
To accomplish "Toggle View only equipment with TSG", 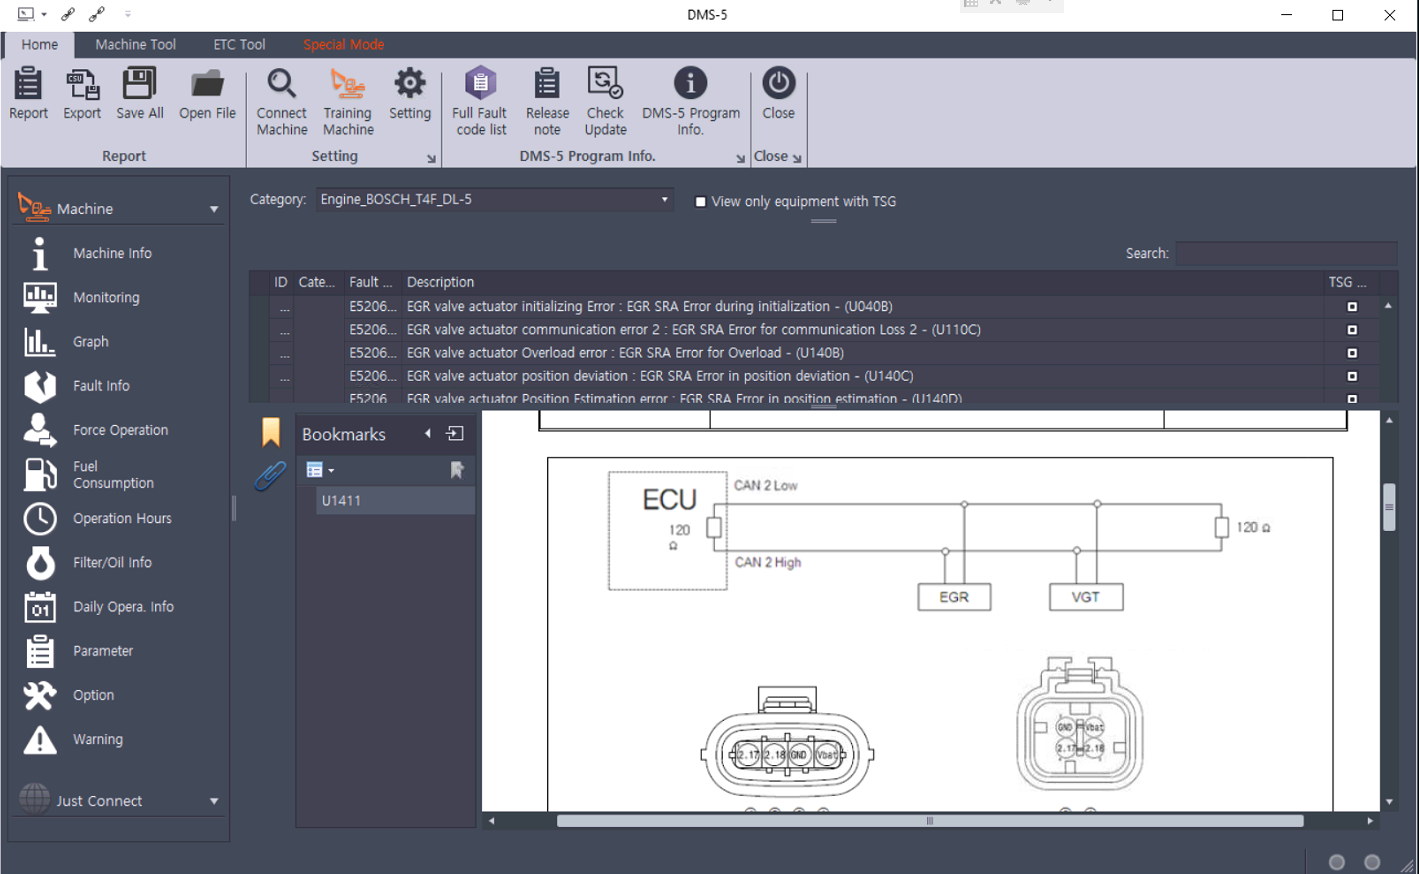I will click(700, 202).
